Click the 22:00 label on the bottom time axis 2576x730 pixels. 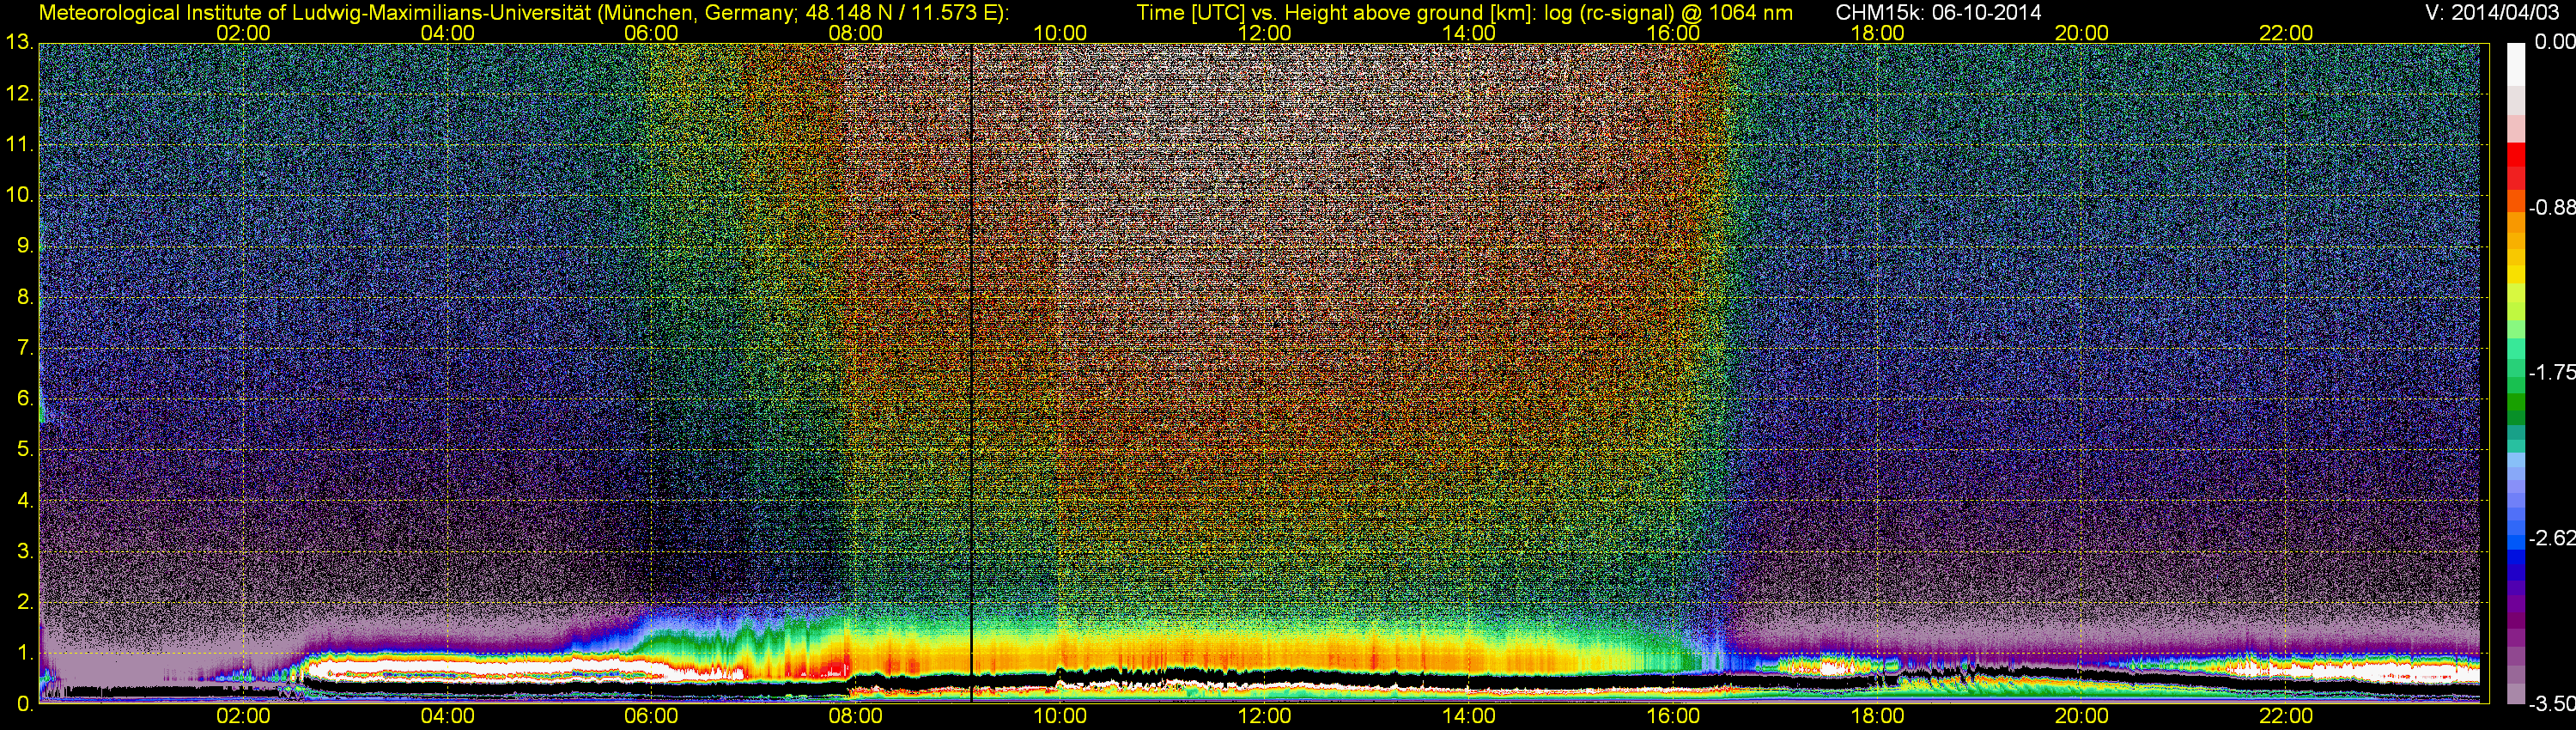point(2286,717)
